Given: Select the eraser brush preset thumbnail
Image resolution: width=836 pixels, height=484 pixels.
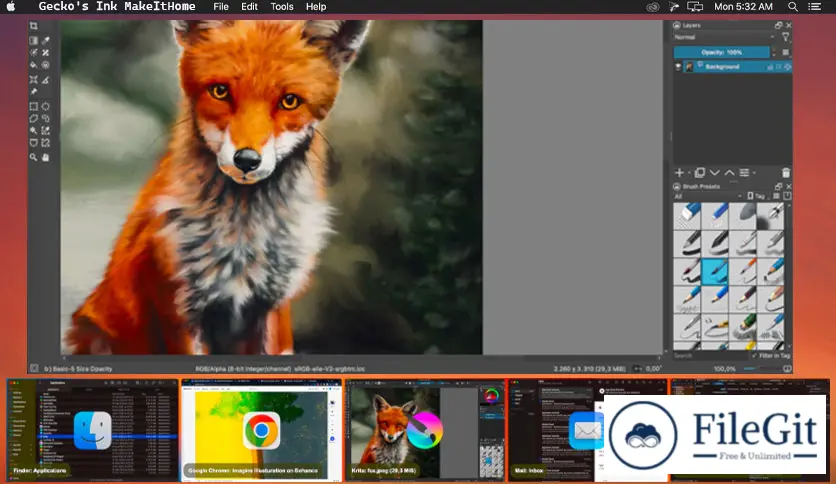Looking at the screenshot, I should pyautogui.click(x=686, y=213).
